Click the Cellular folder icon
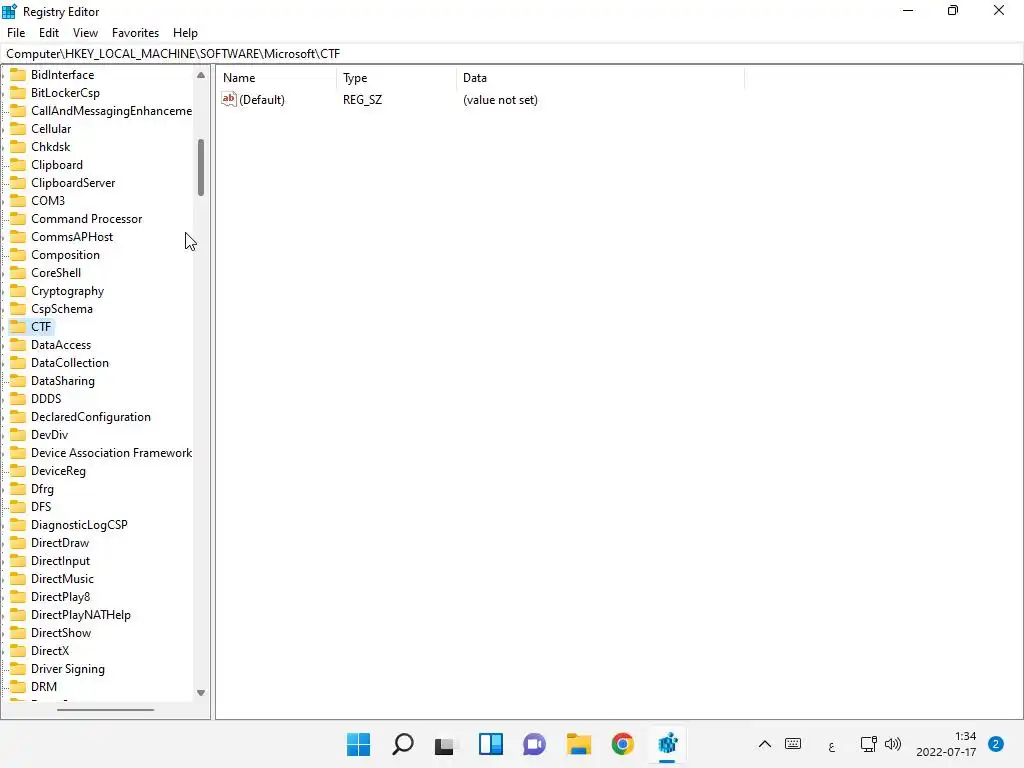 point(18,129)
